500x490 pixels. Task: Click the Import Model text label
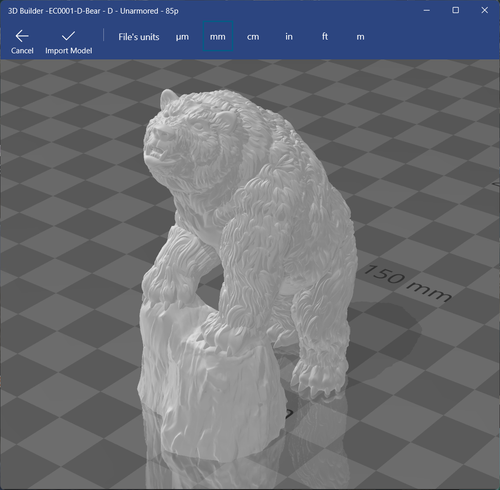pos(69,51)
